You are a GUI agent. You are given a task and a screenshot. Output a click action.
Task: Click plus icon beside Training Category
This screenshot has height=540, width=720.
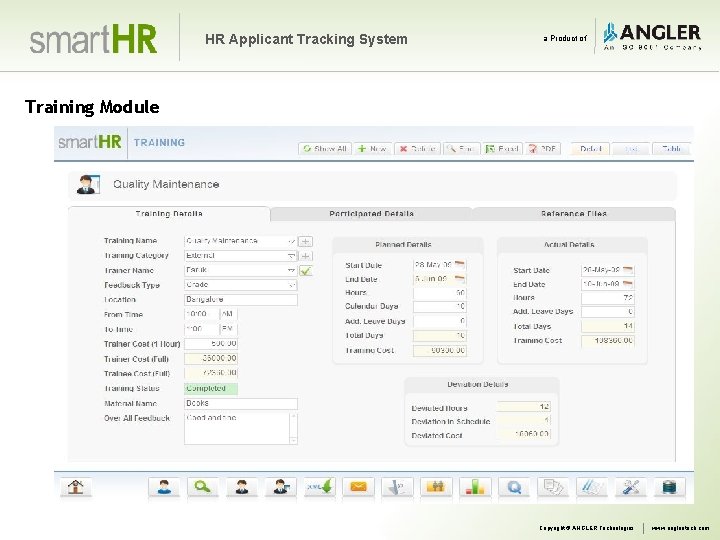(x=305, y=256)
